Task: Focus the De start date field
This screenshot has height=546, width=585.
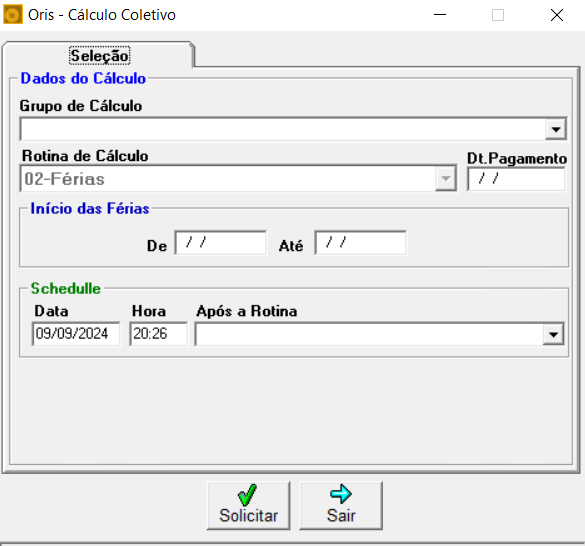Action: (220, 243)
